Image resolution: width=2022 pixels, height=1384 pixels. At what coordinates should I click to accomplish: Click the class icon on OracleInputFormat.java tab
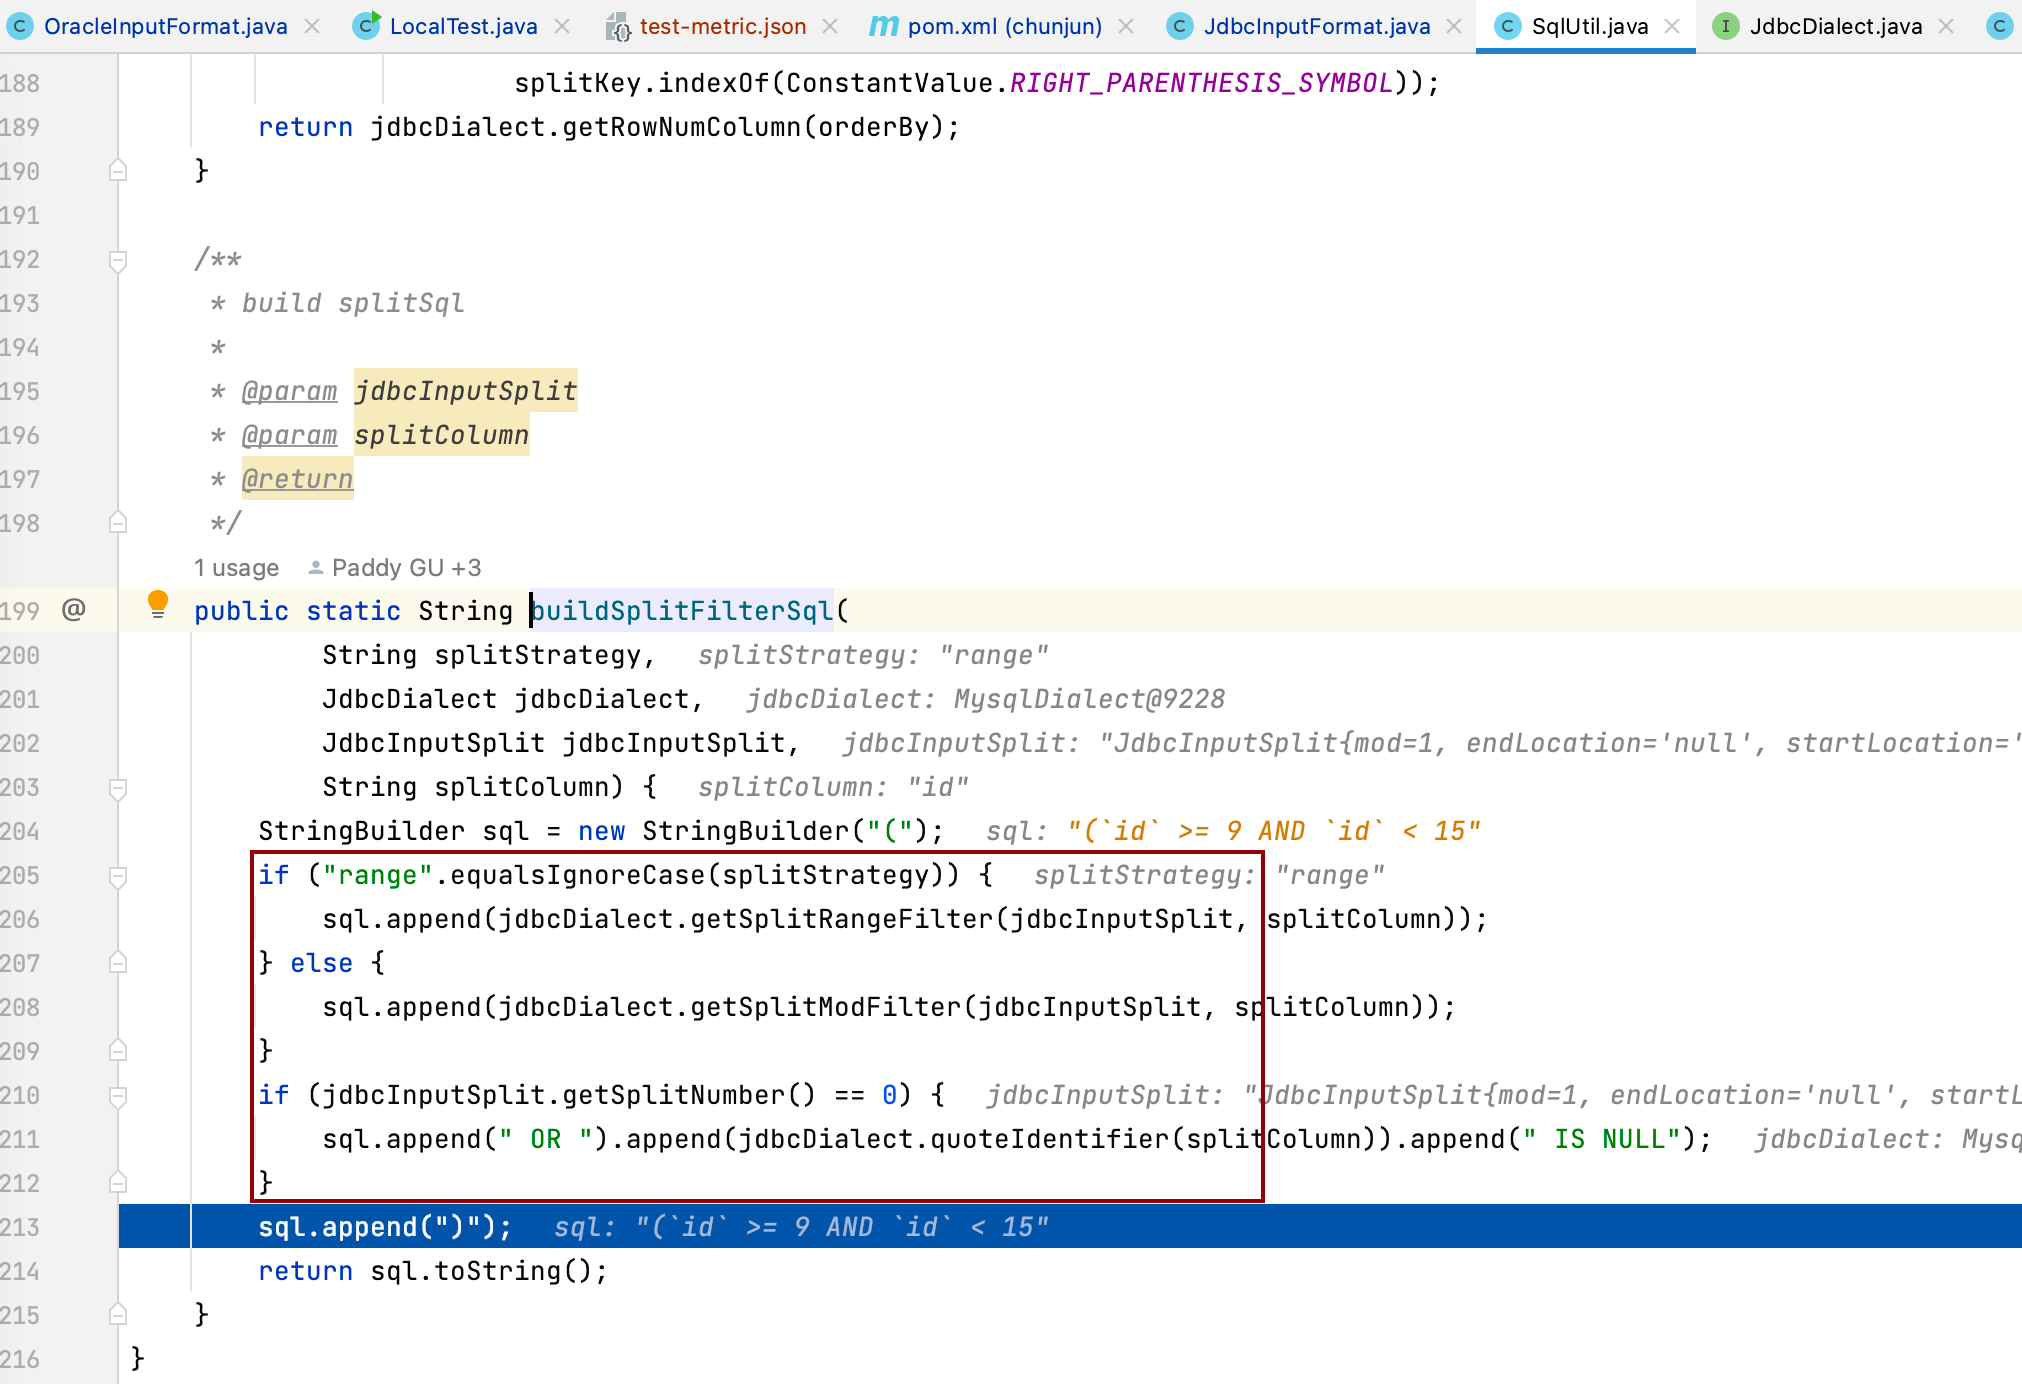[19, 27]
